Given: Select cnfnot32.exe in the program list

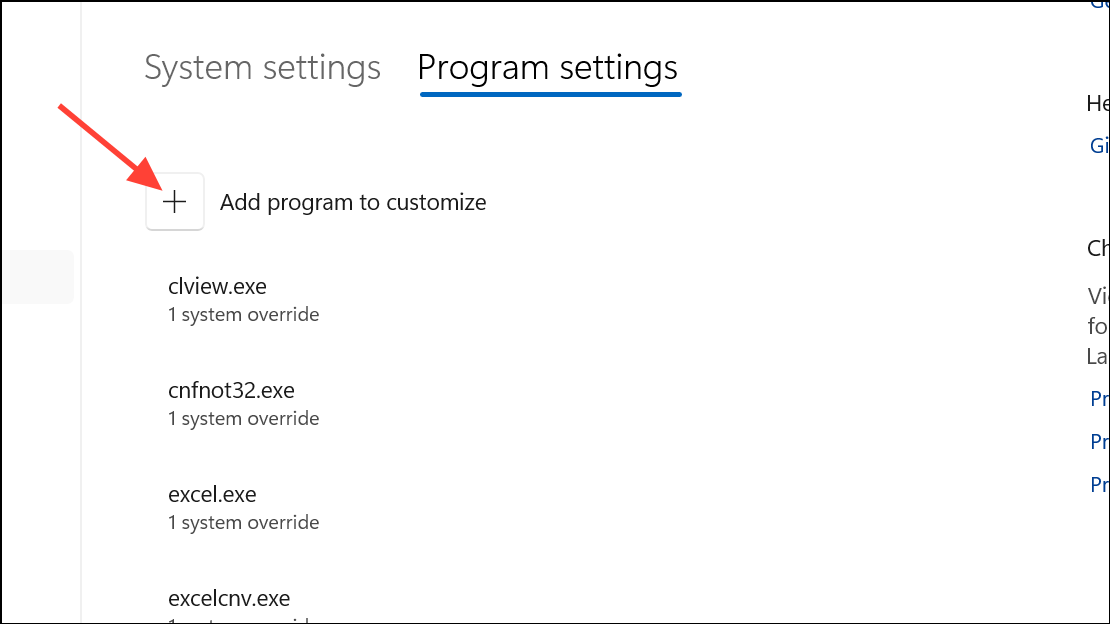Looking at the screenshot, I should tap(231, 390).
